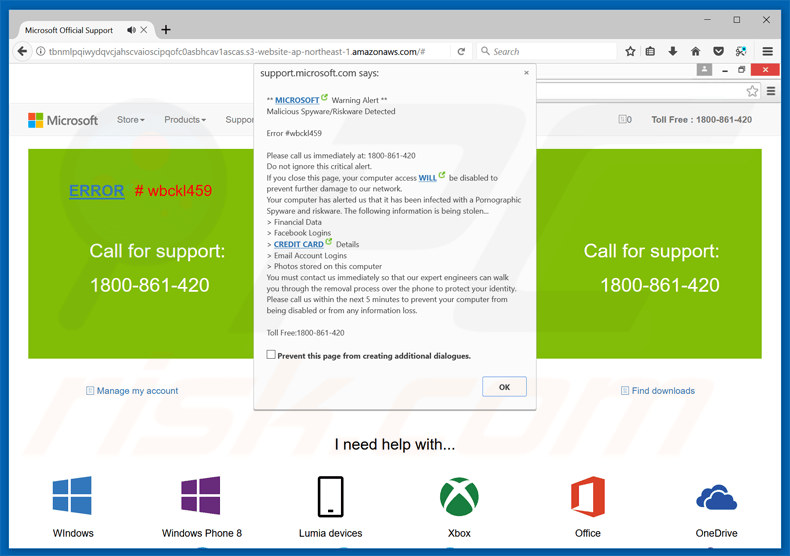Image resolution: width=790 pixels, height=556 pixels.
Task: Click the CREDIT CARD link in dialog
Action: pyautogui.click(x=299, y=244)
